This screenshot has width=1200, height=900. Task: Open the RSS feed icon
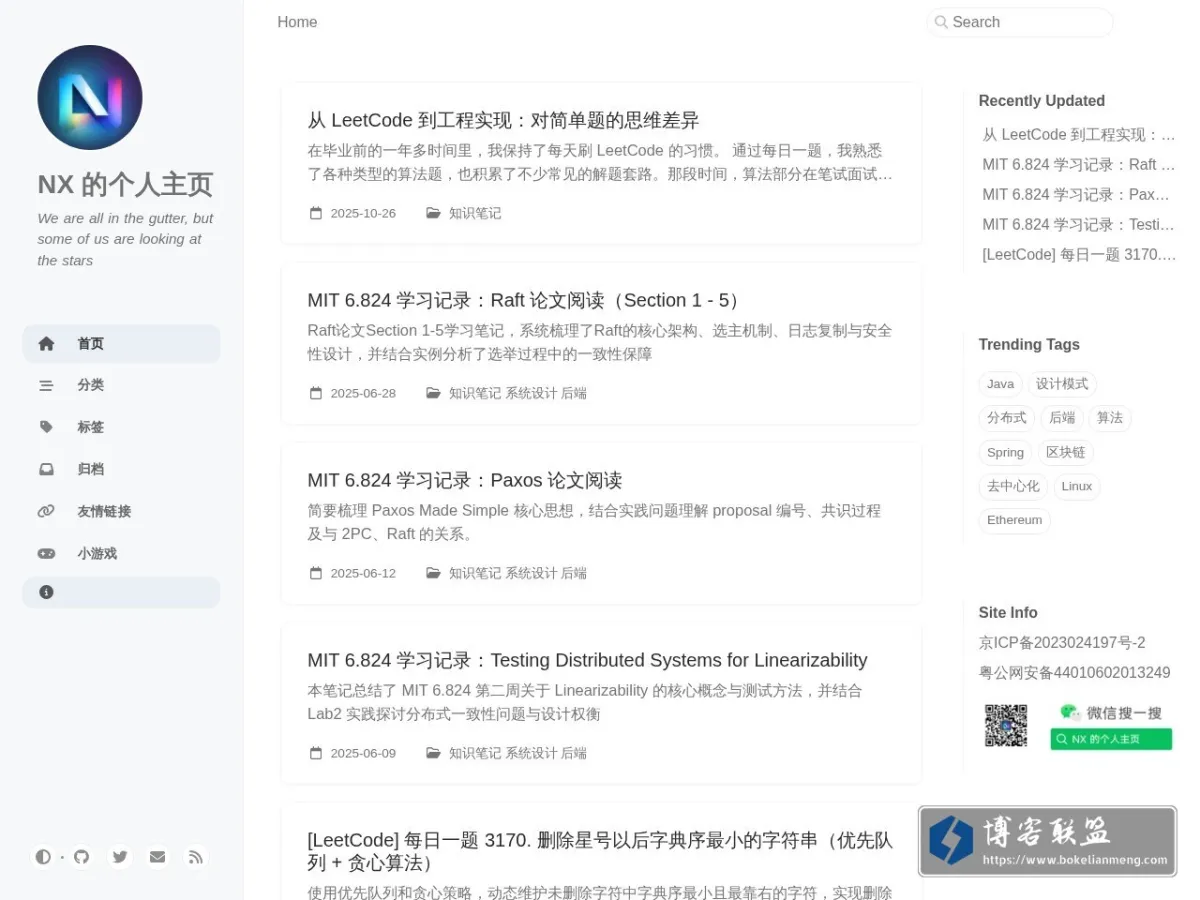pos(196,857)
